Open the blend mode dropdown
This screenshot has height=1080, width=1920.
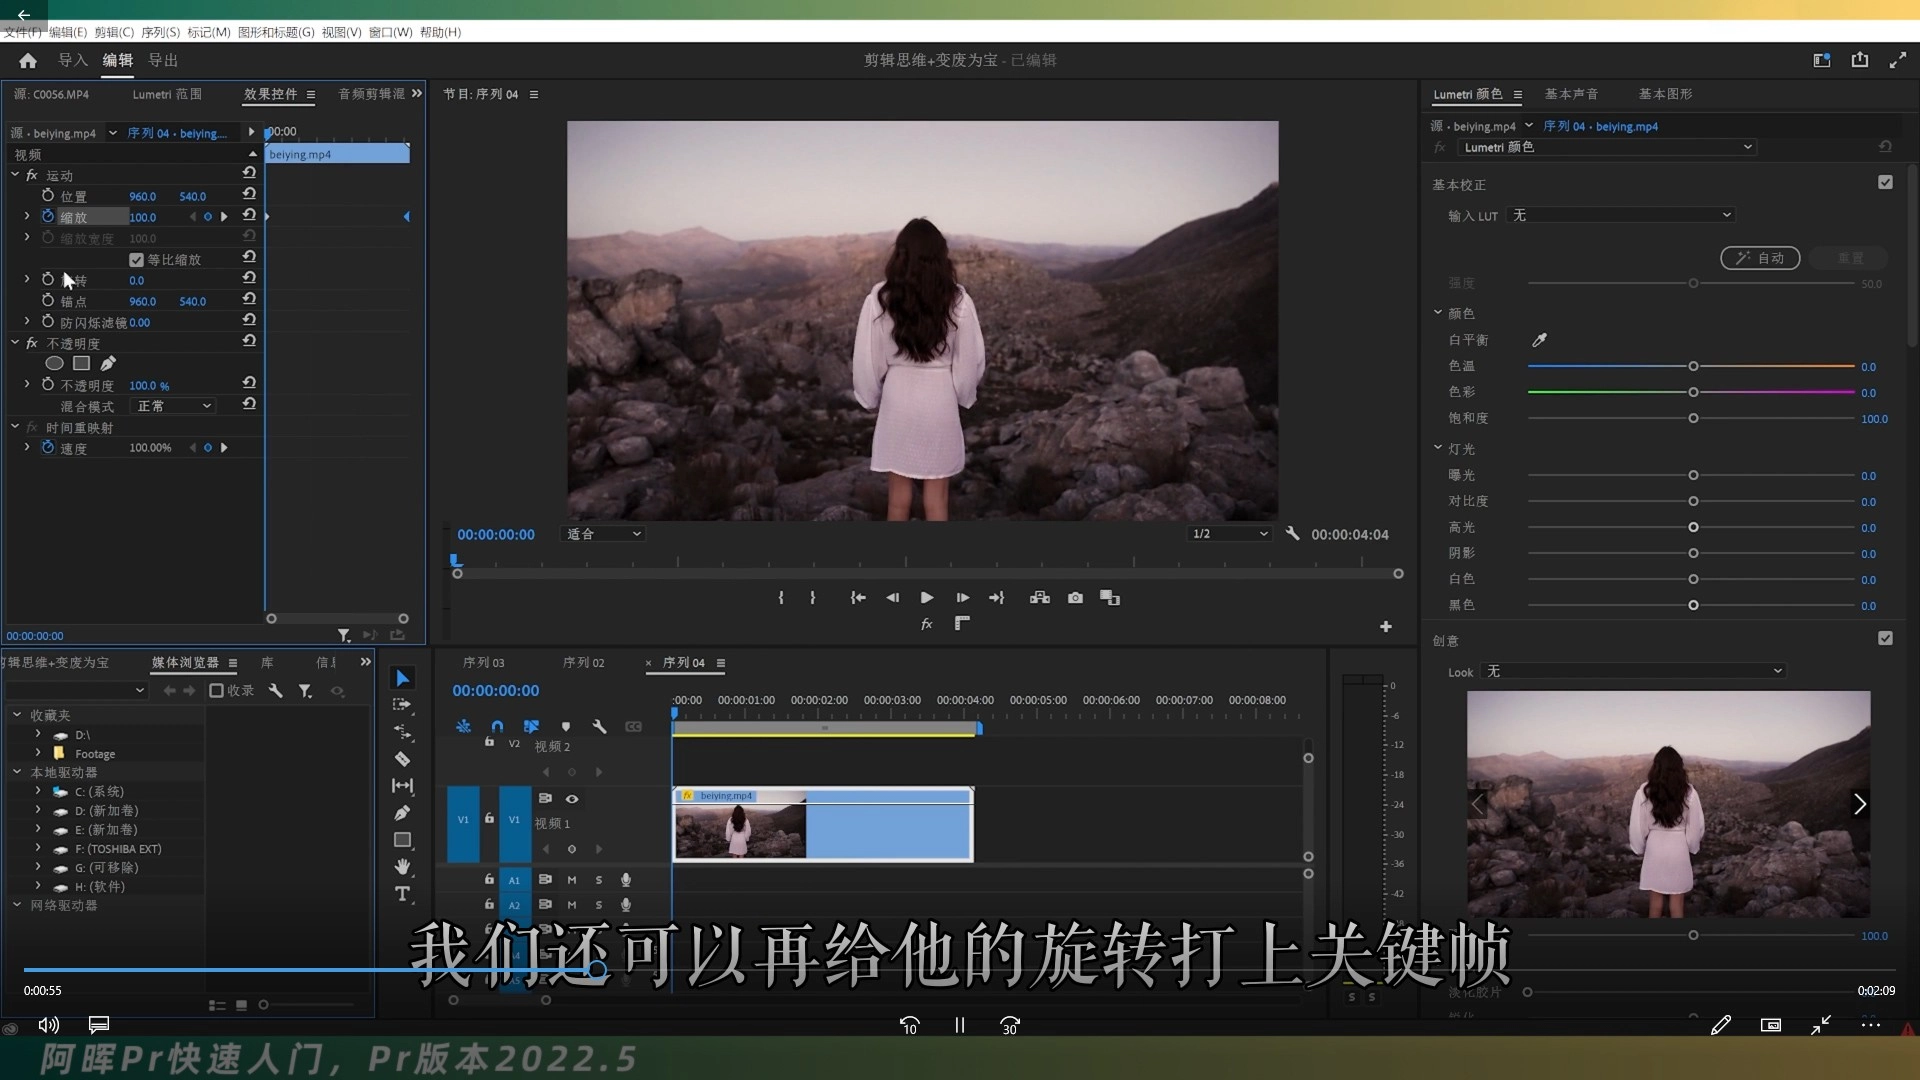[x=174, y=406]
